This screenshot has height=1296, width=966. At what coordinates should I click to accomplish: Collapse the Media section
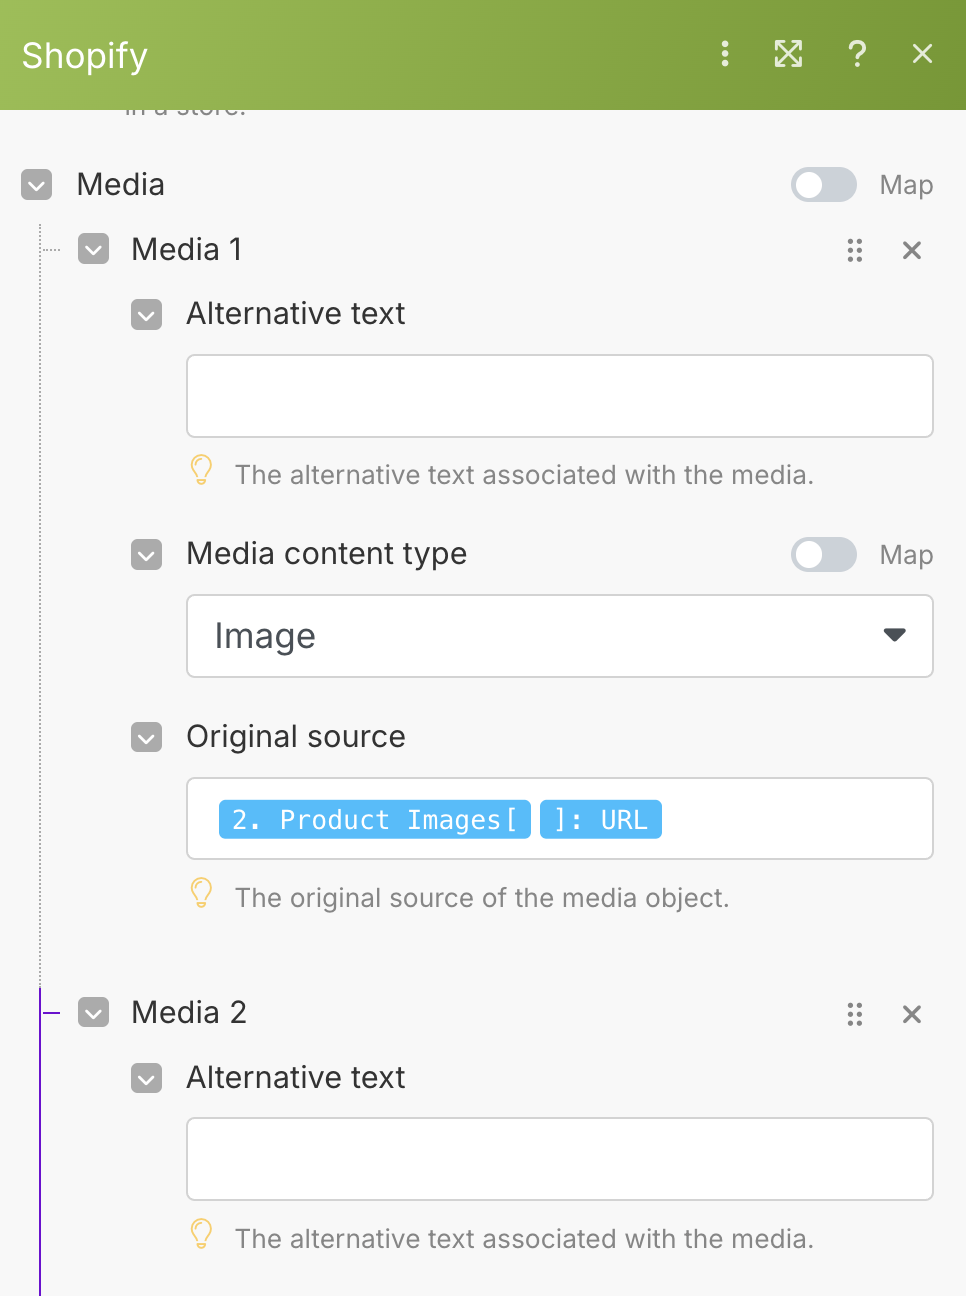point(37,185)
